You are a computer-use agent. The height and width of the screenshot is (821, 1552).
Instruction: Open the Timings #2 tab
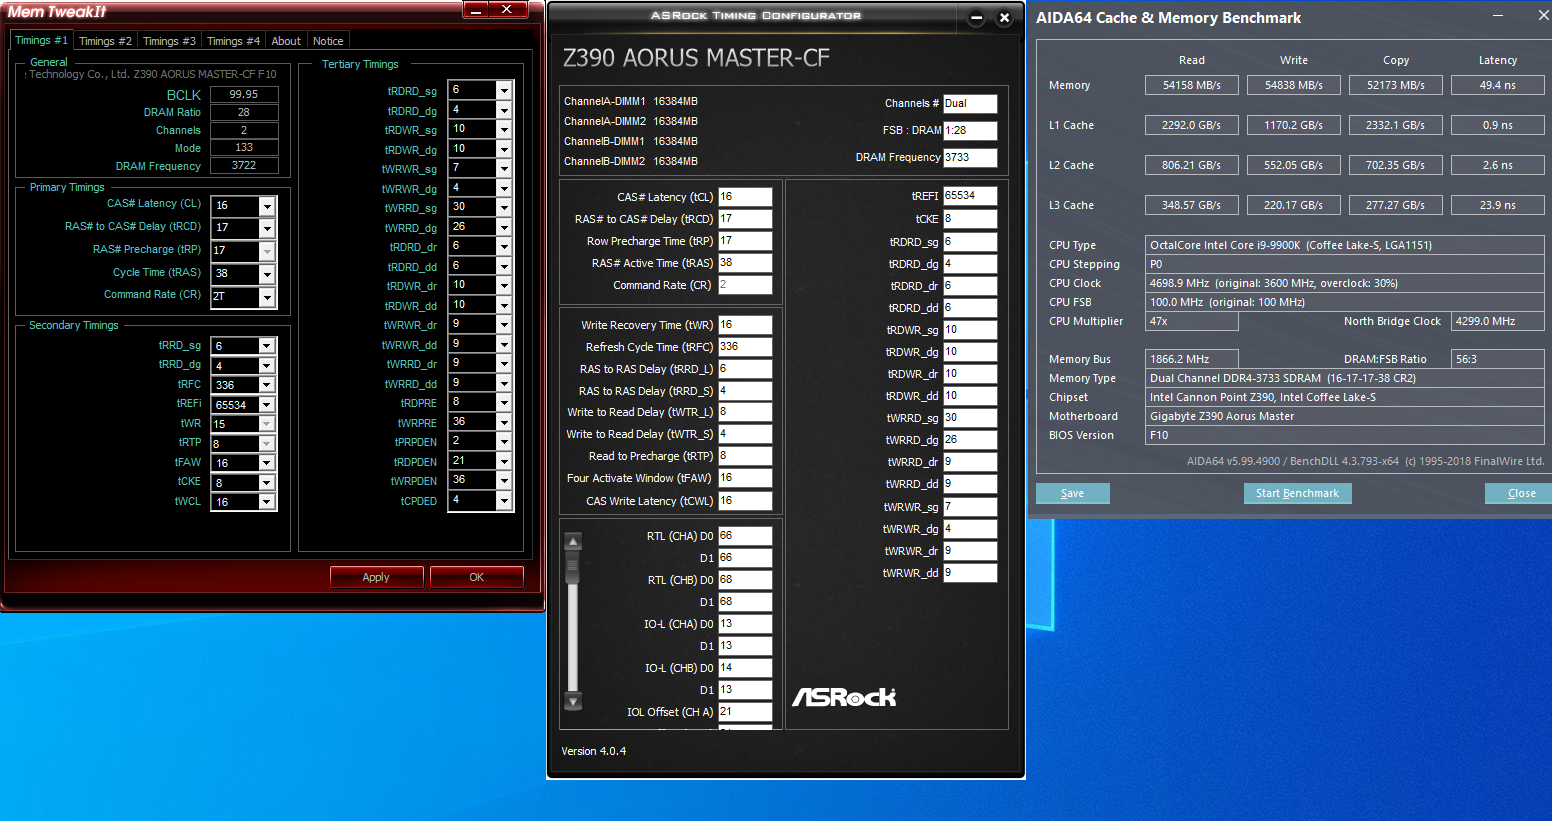pyautogui.click(x=105, y=41)
